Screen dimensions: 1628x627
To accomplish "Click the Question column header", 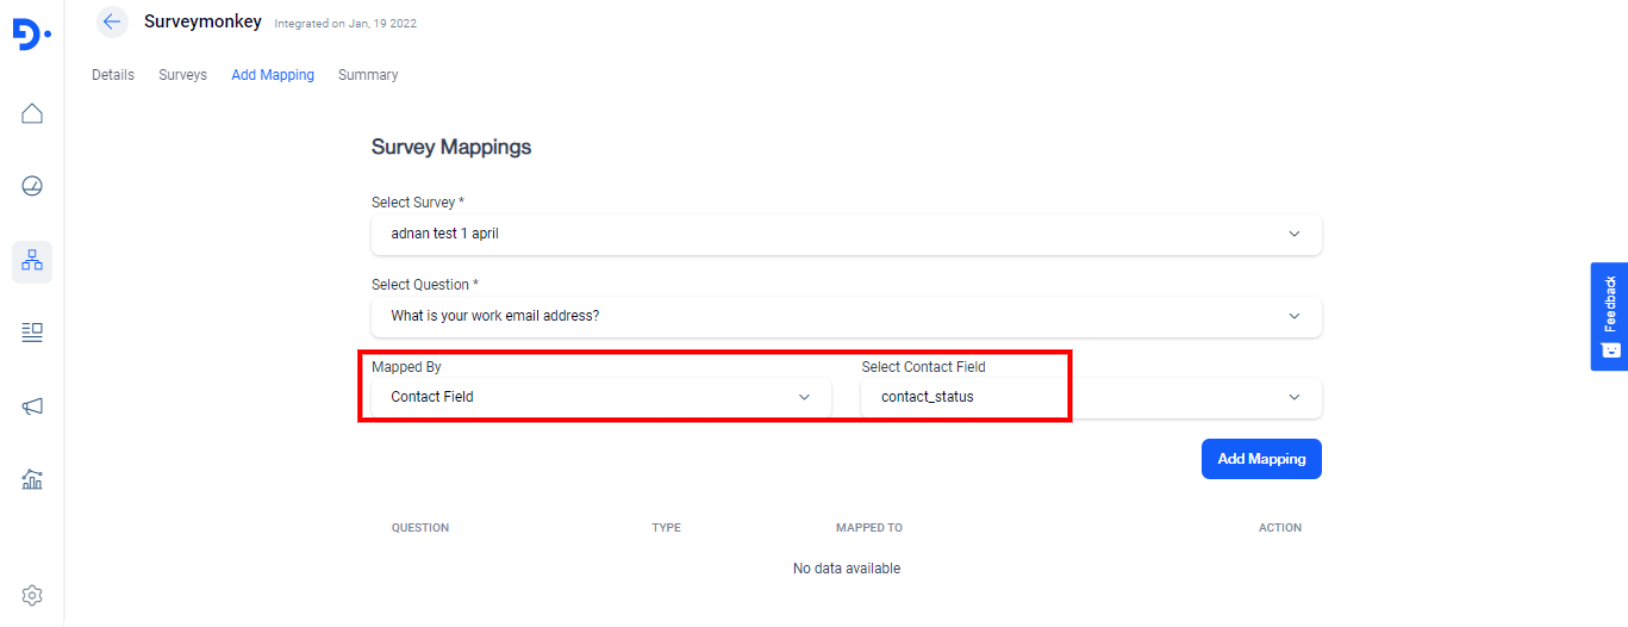I will pos(420,528).
